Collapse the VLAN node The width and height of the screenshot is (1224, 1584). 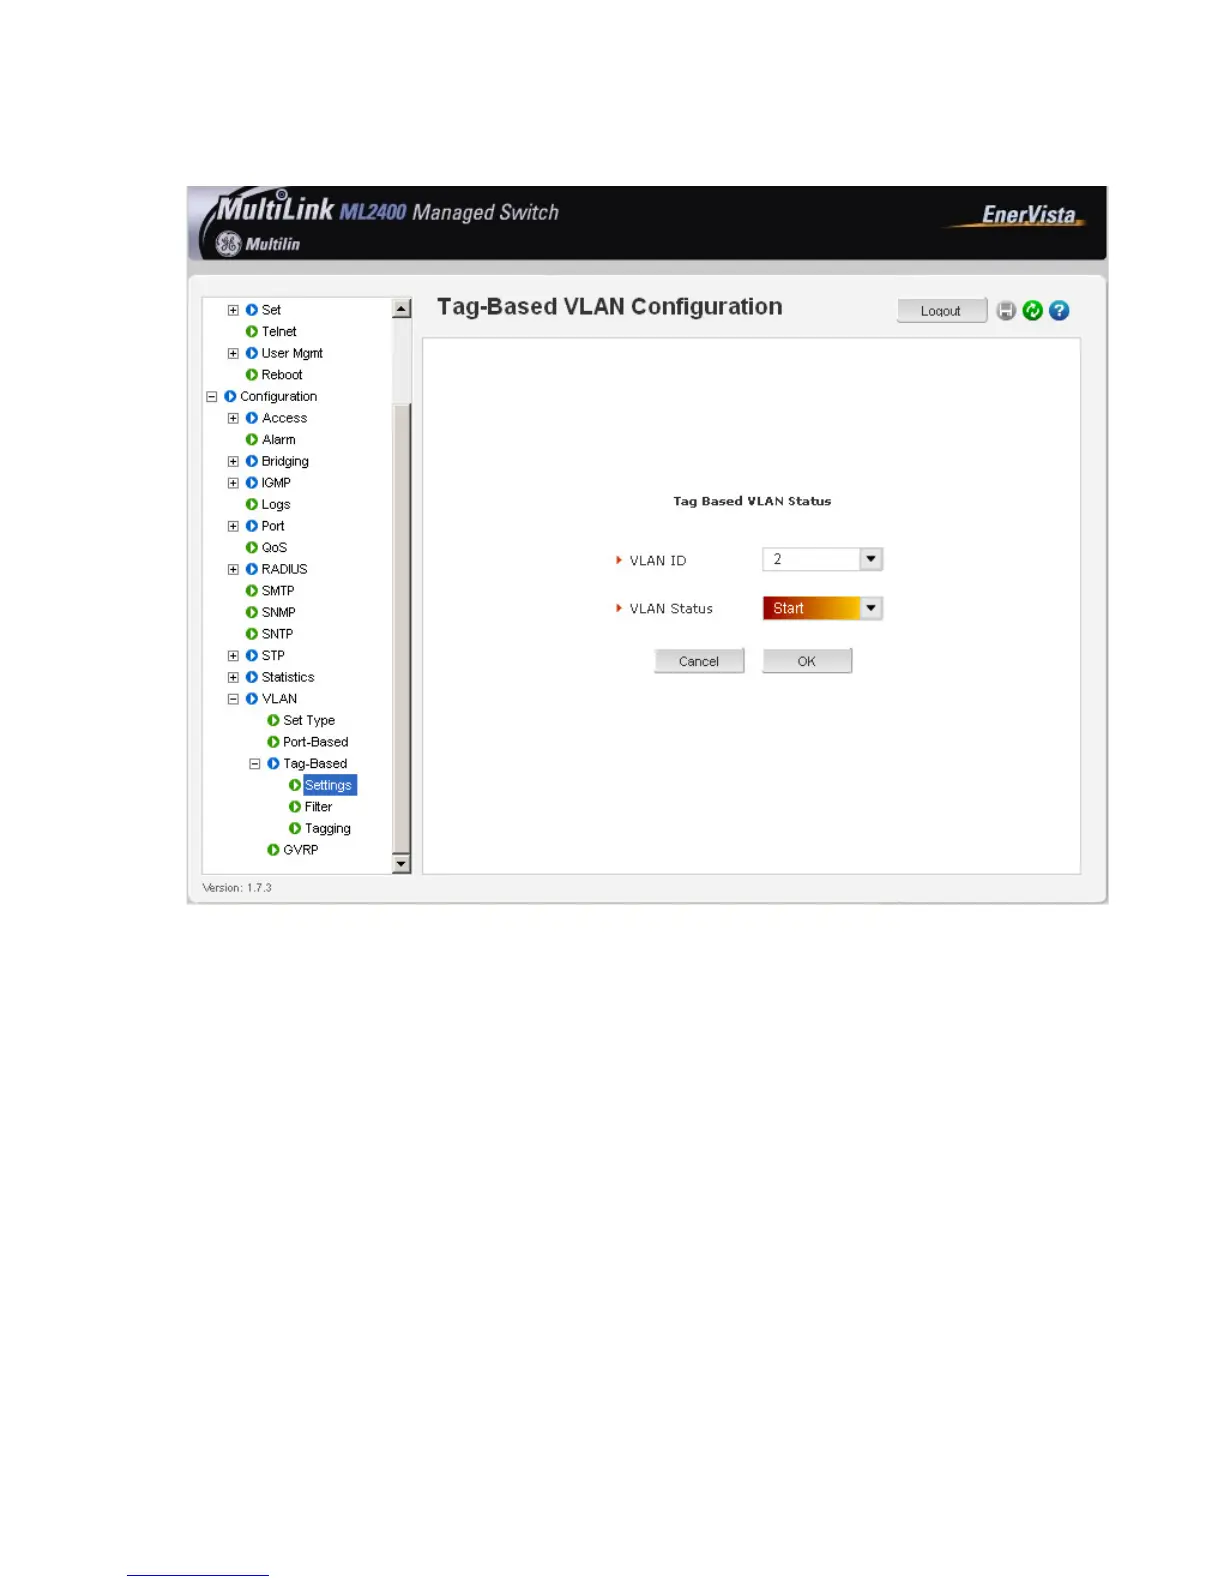pos(233,699)
